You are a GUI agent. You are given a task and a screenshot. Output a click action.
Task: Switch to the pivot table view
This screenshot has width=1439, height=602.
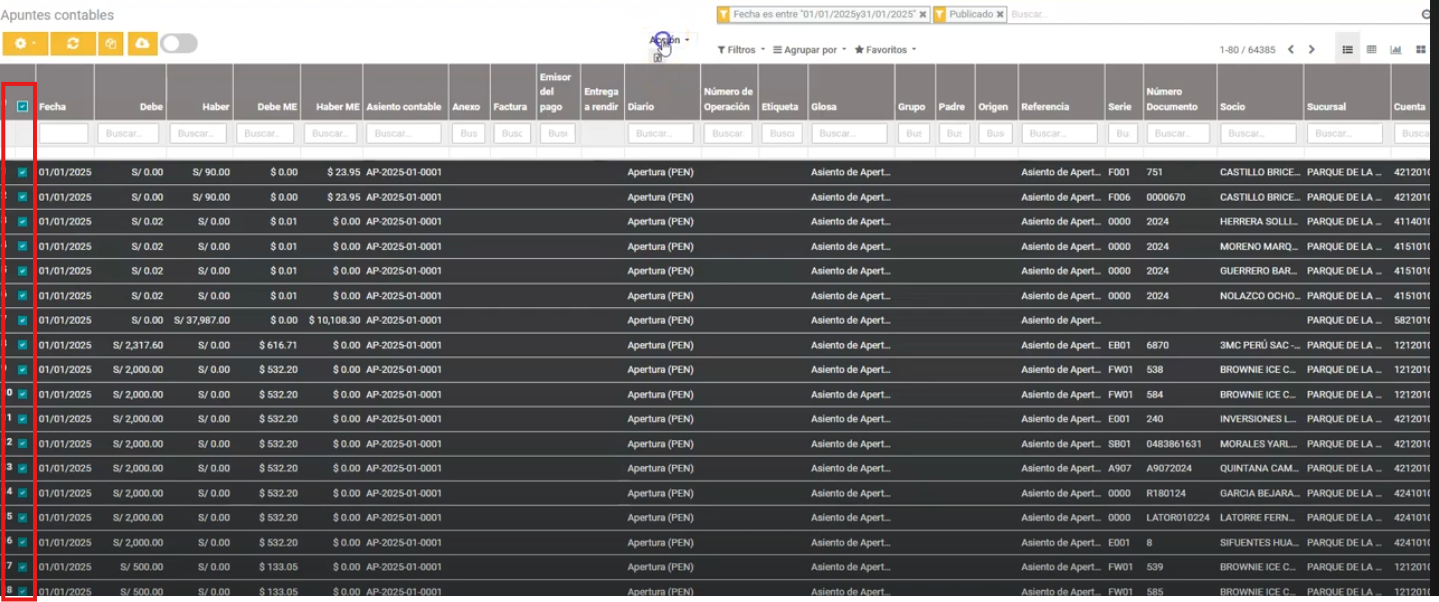tap(1372, 50)
